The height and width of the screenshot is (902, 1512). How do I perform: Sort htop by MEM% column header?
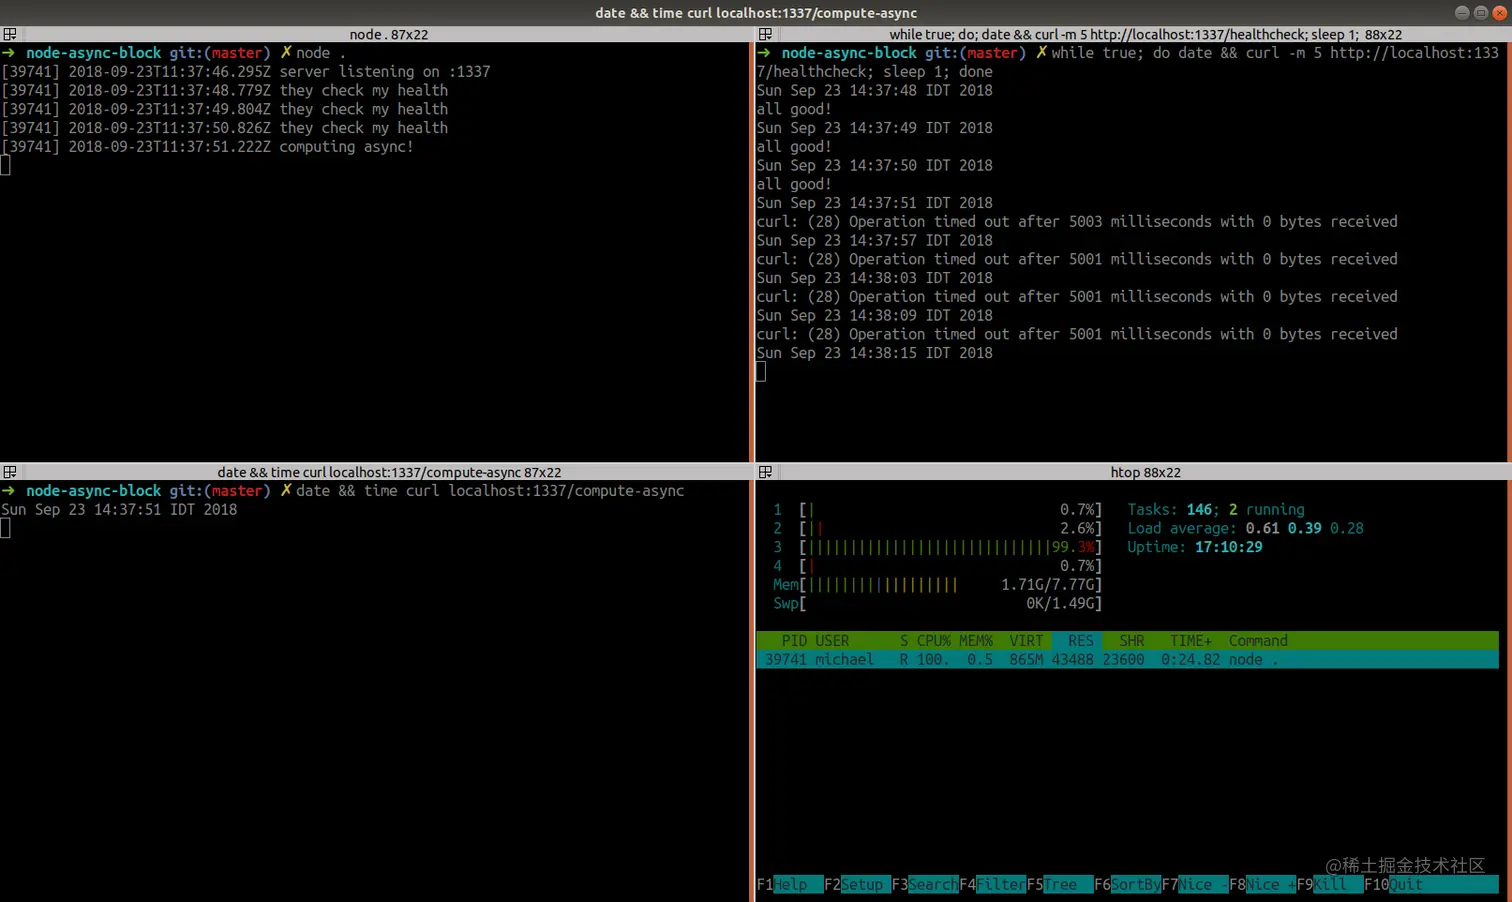tap(976, 641)
